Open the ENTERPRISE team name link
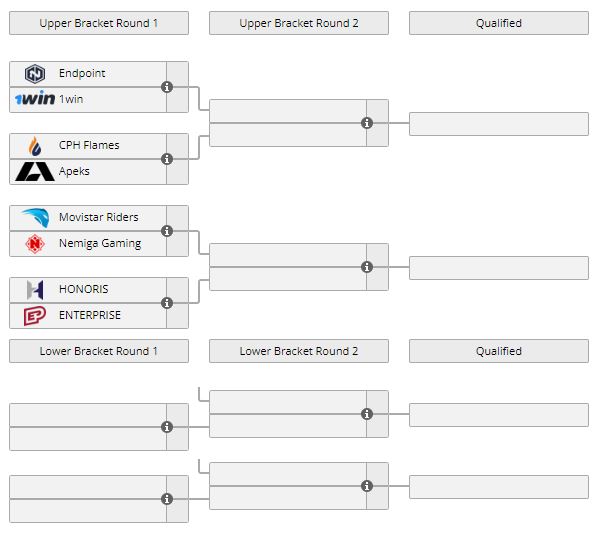Viewport: 616px width, 541px height. (x=90, y=315)
